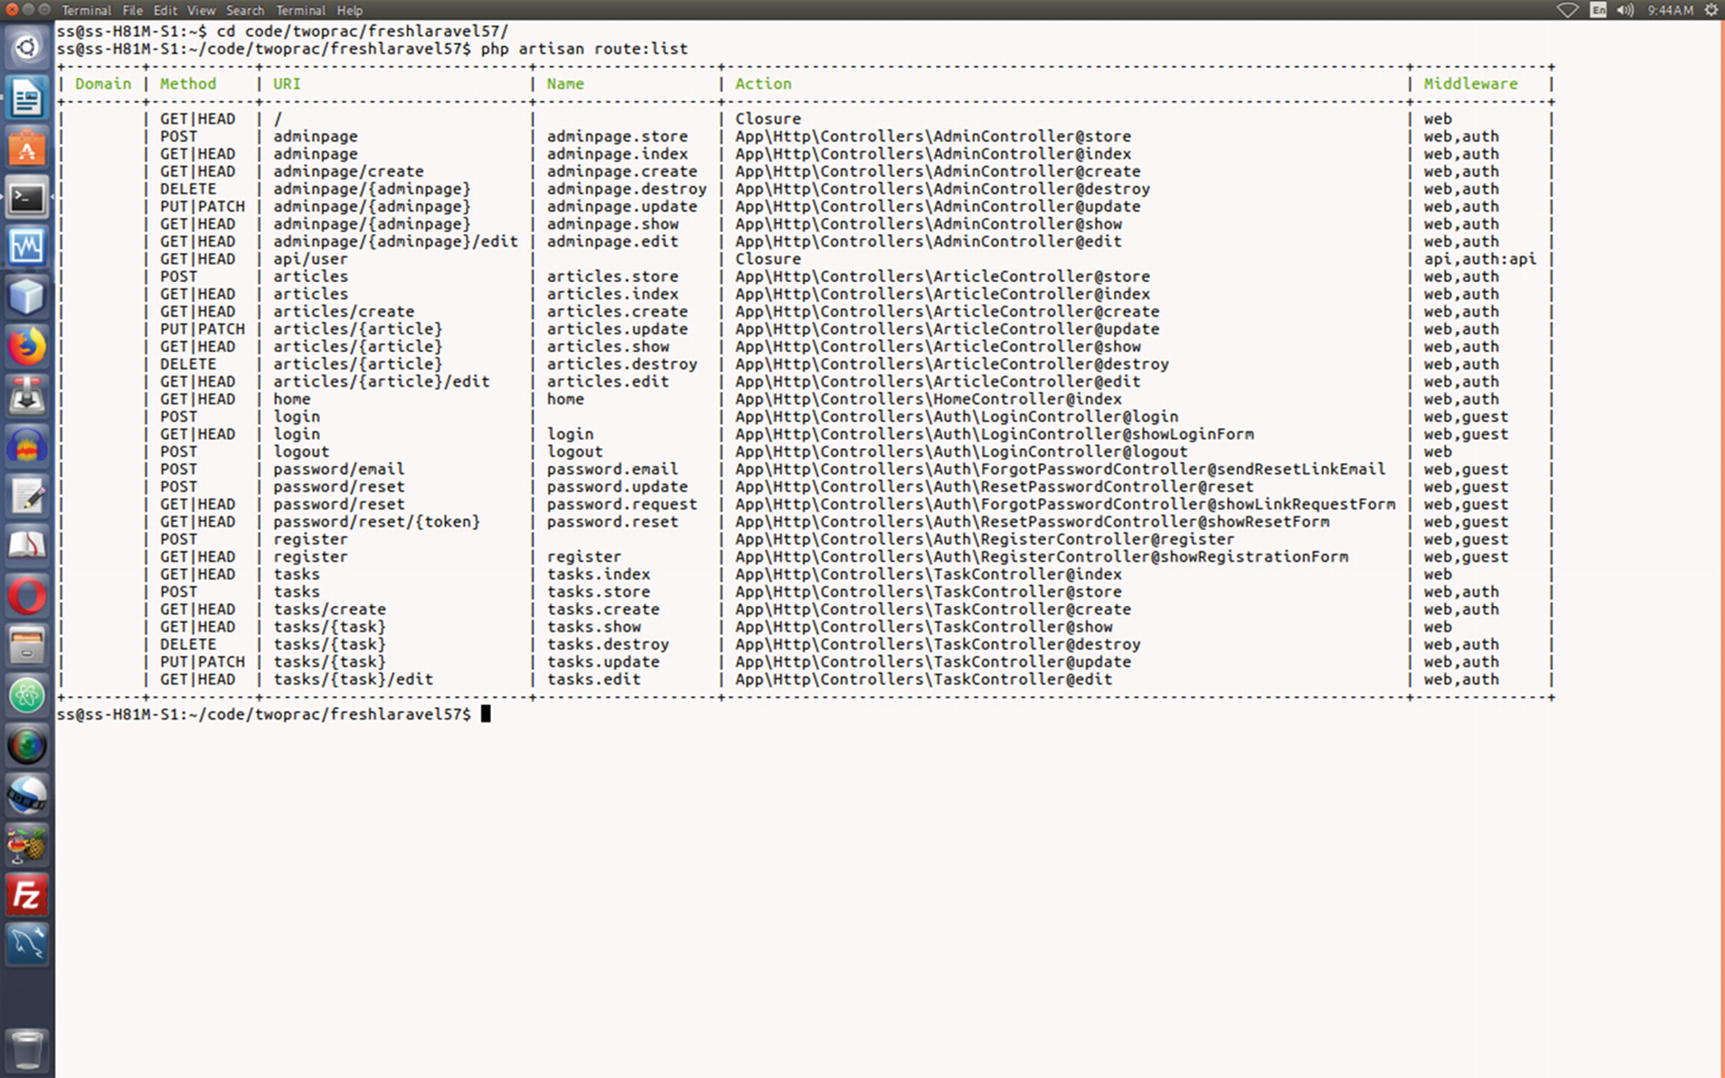Open the camera lens dock icon

pyautogui.click(x=27, y=746)
